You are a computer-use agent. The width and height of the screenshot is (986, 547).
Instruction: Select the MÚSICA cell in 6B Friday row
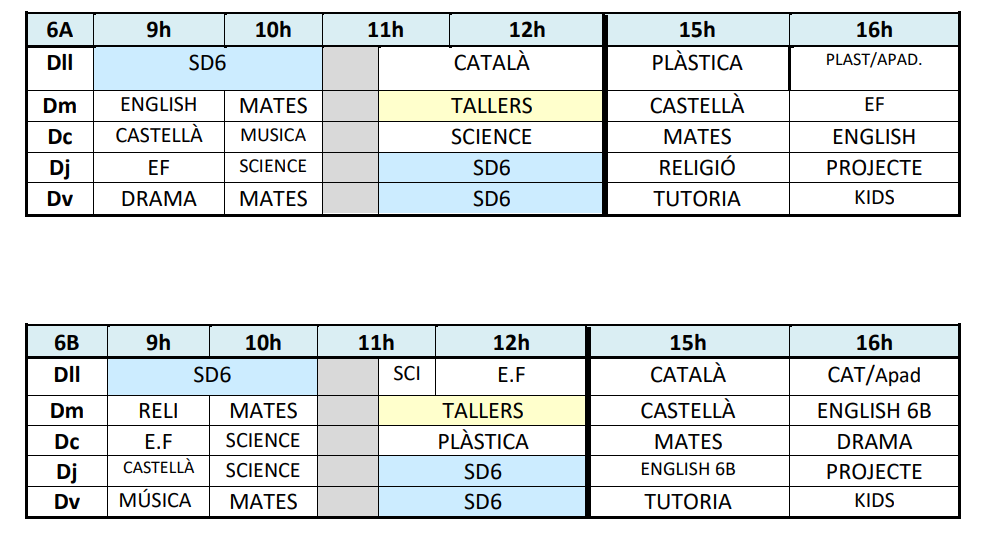156,500
